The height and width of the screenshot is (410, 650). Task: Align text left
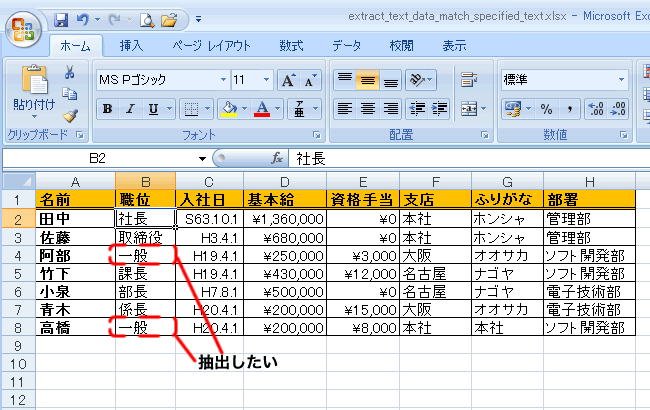click(x=345, y=109)
